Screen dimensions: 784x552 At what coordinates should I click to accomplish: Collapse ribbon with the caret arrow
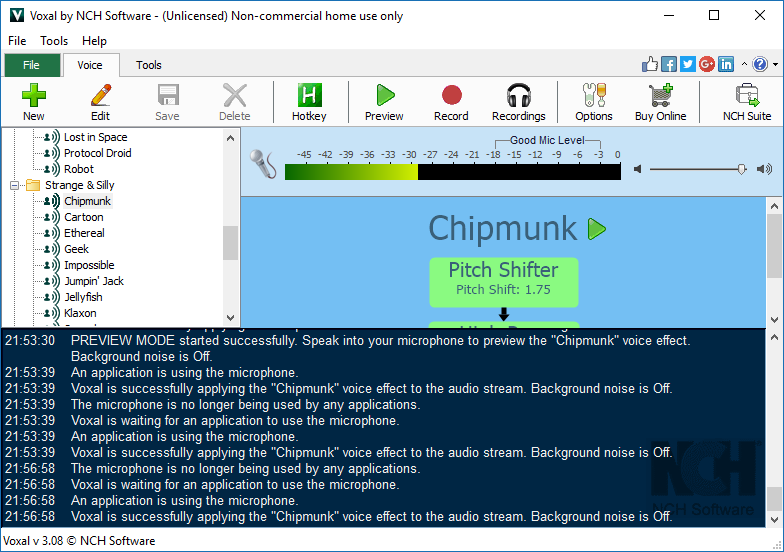coord(744,64)
